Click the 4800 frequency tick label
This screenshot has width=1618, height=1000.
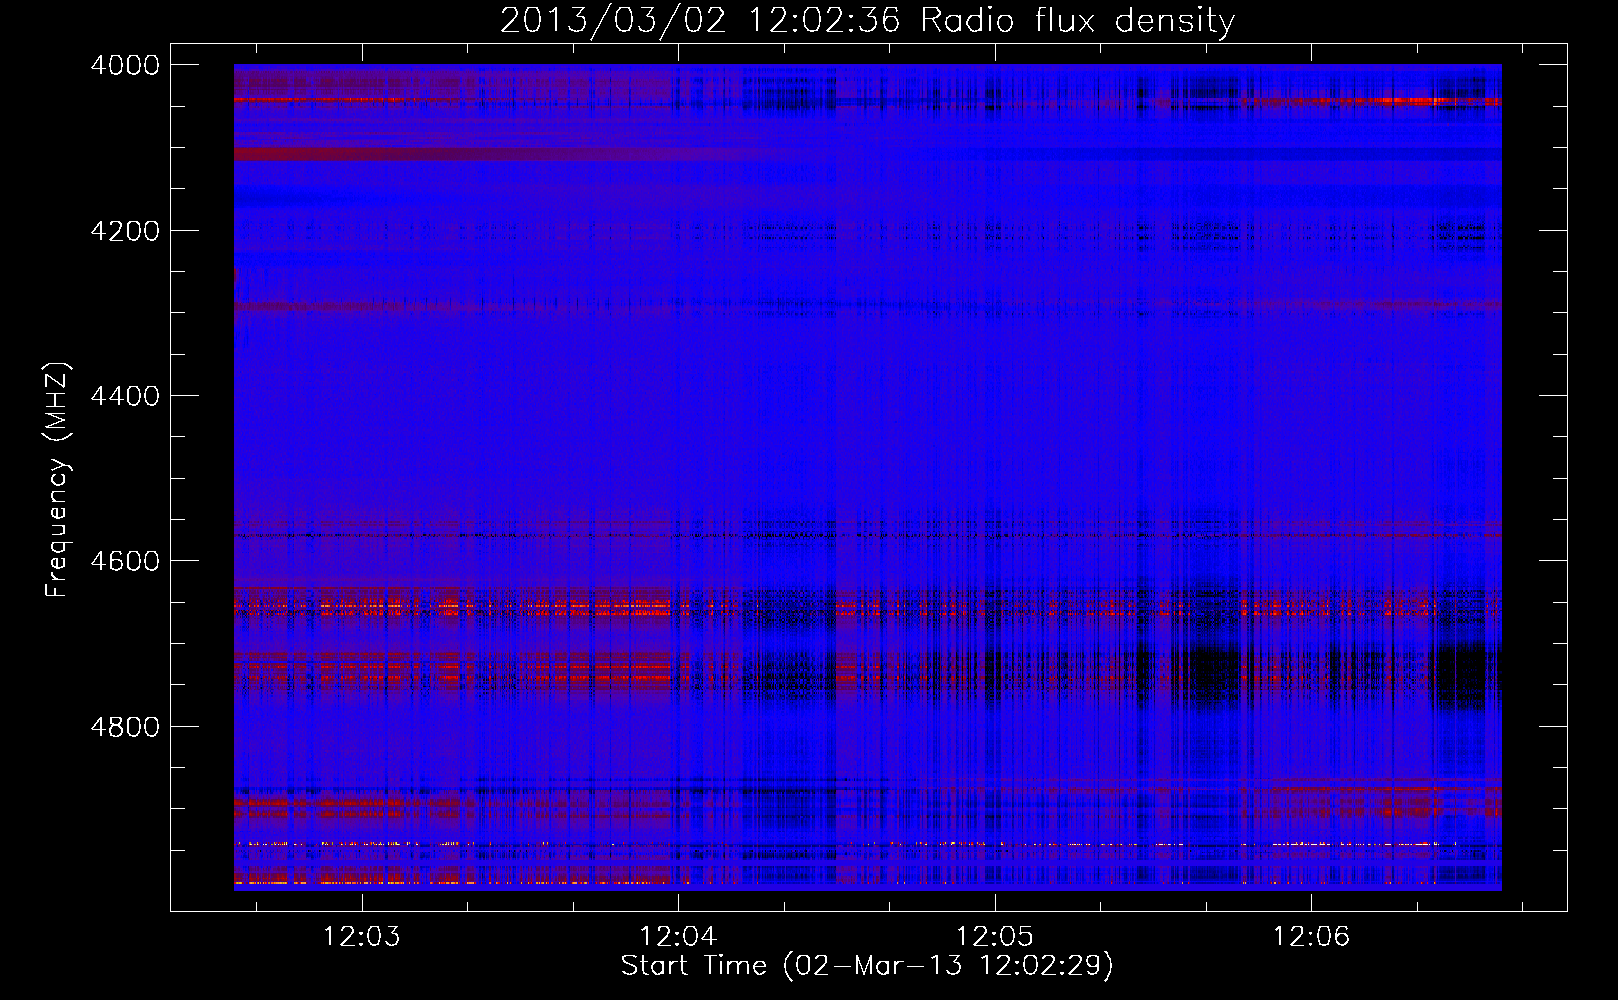tap(125, 727)
